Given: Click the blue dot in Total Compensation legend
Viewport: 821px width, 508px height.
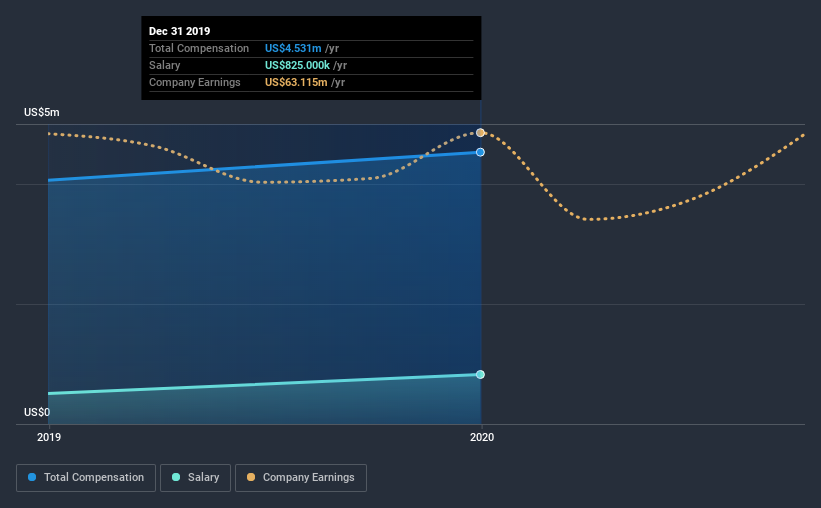Looking at the screenshot, I should coord(32,477).
